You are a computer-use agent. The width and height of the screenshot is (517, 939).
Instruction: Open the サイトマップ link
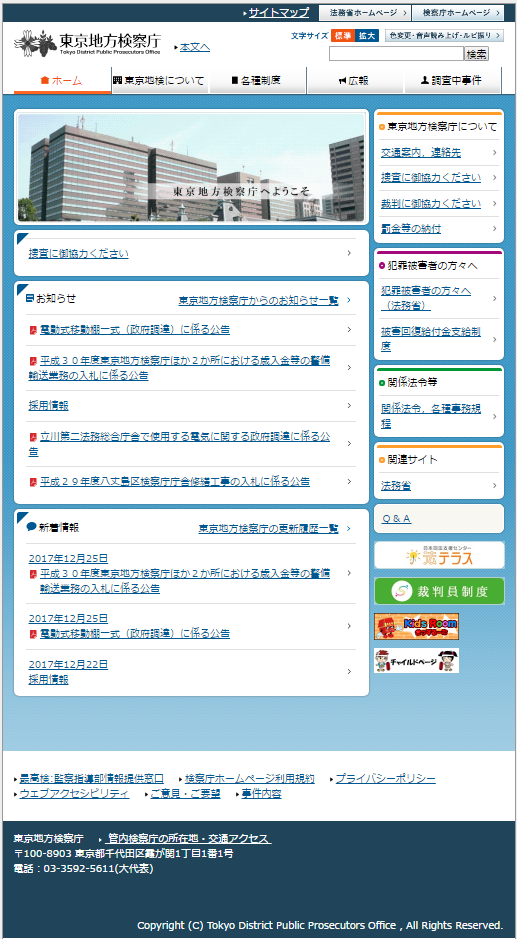coord(279,12)
